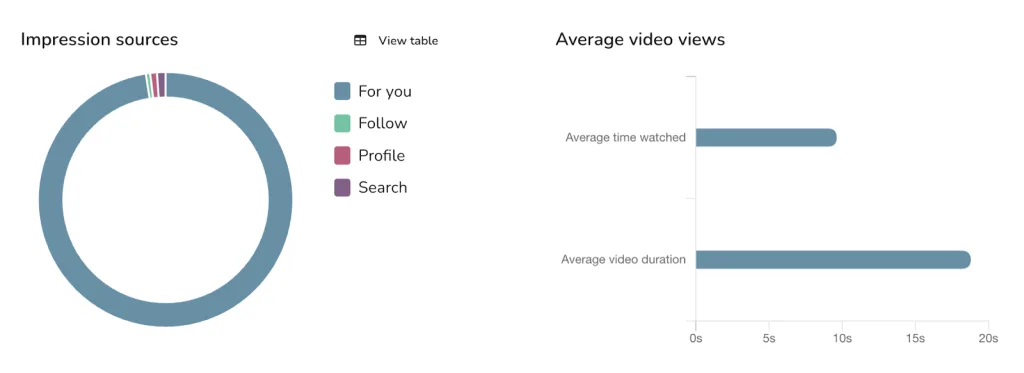Open the View table link

click(x=408, y=41)
